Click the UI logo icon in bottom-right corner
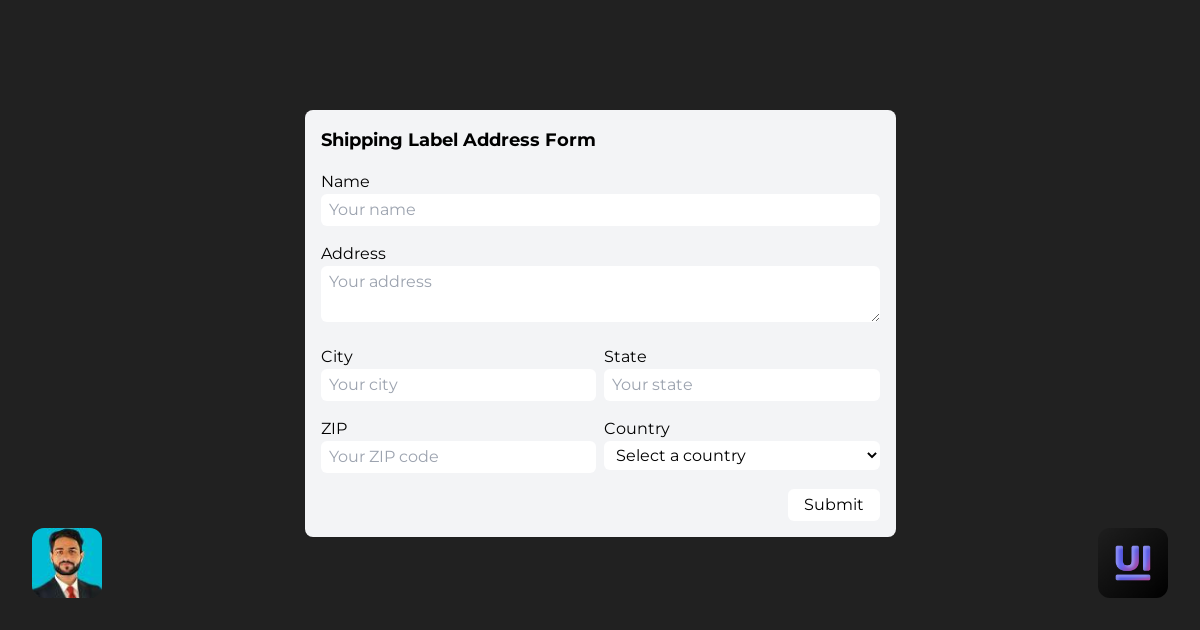This screenshot has width=1200, height=630. click(1132, 562)
